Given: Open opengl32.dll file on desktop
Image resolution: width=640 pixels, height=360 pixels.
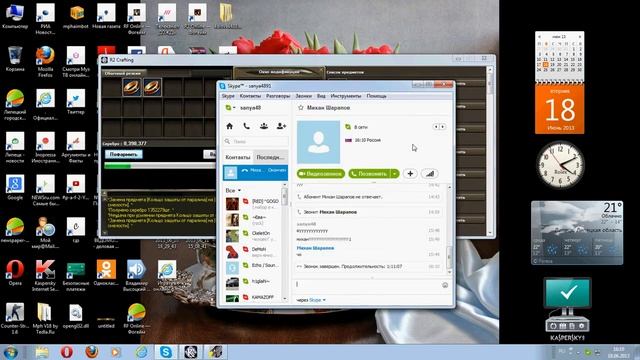Looking at the screenshot, I should [76, 316].
